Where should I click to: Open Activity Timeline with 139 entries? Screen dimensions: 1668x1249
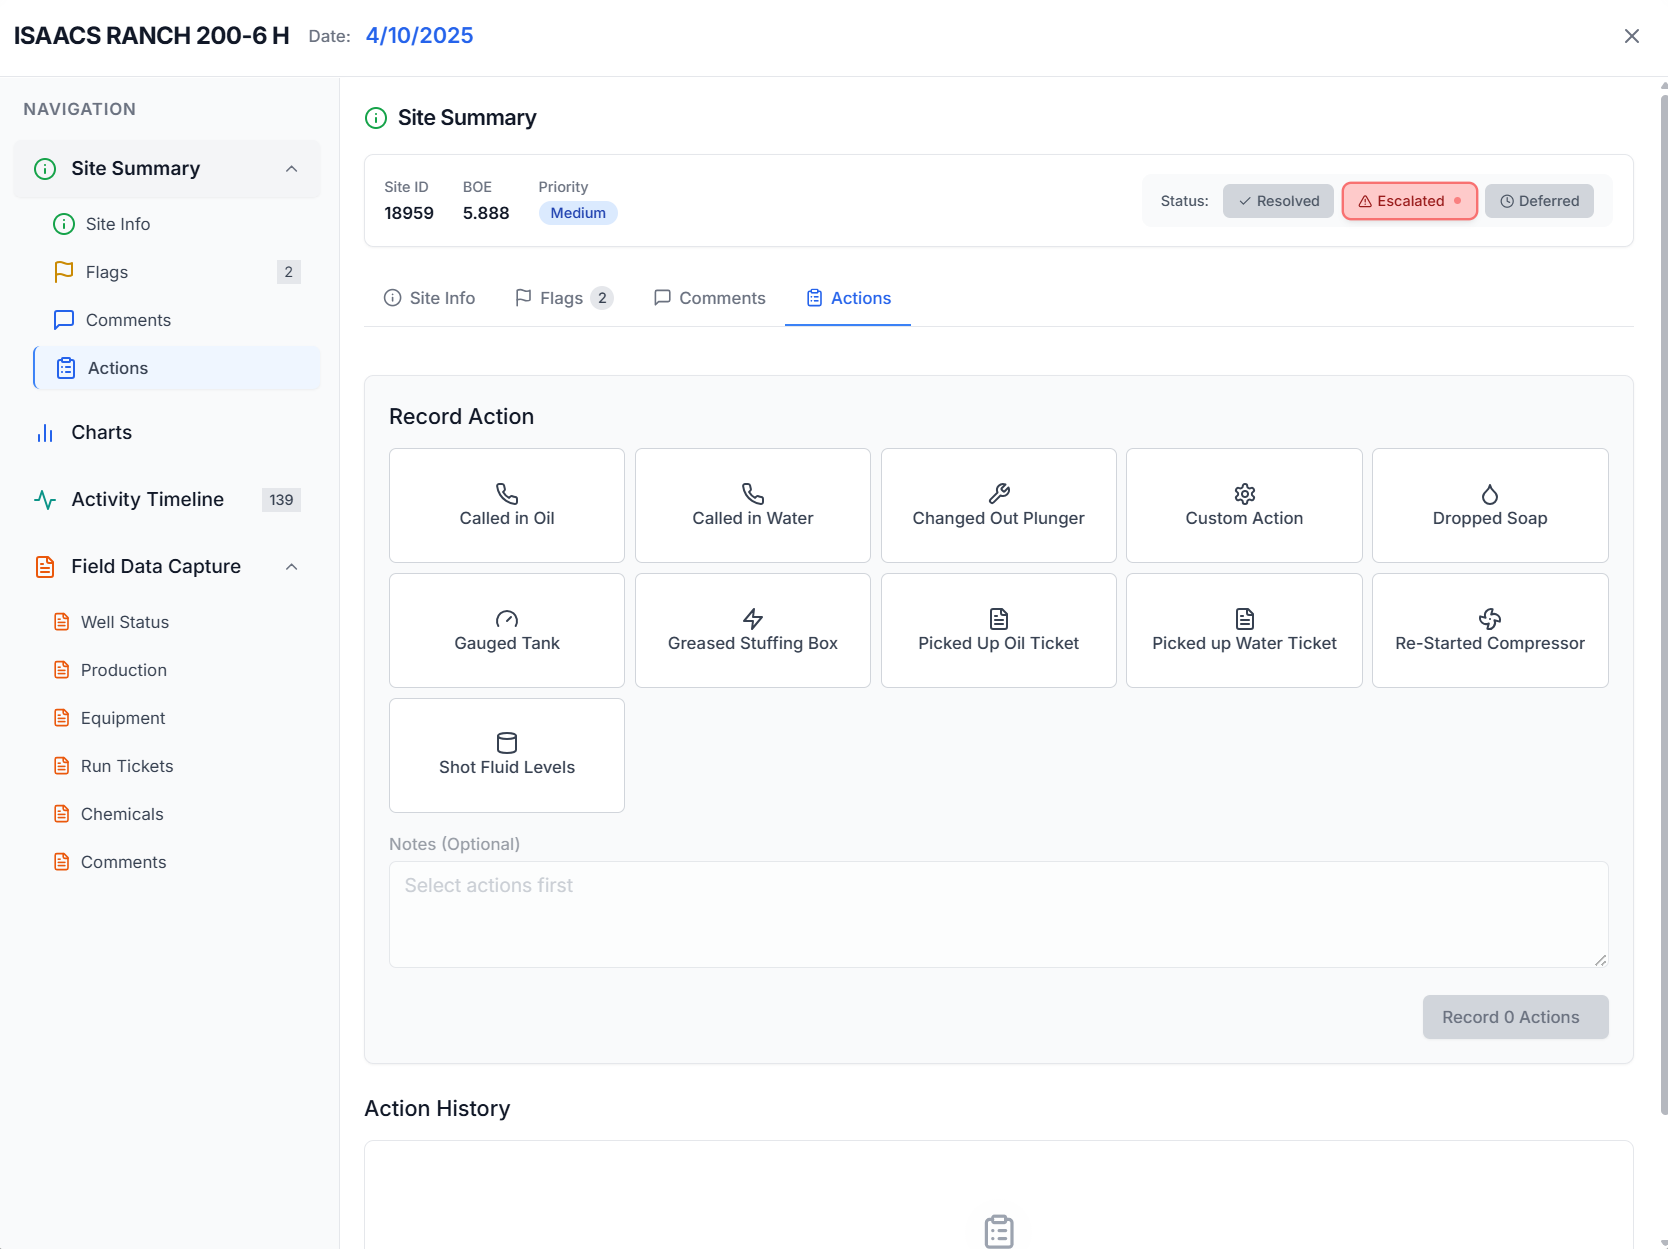pos(147,499)
